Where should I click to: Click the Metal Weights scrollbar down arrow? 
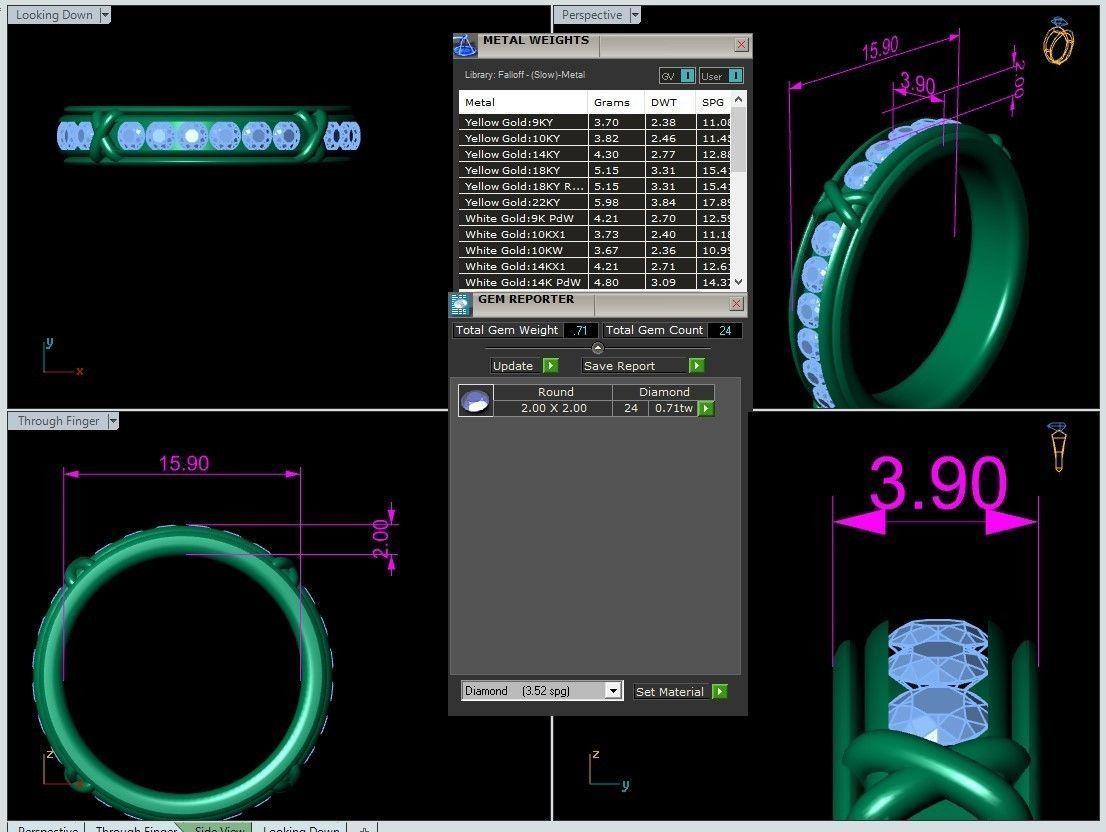point(739,282)
